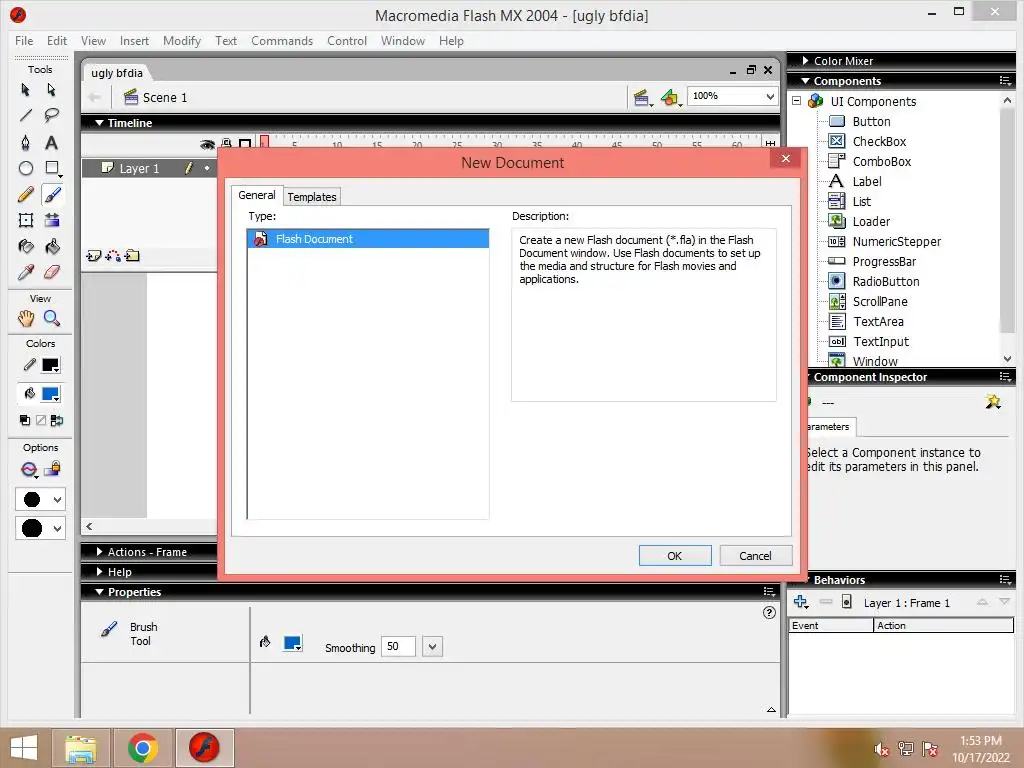The height and width of the screenshot is (768, 1024).
Task: Expand the Help panel
Action: click(99, 571)
